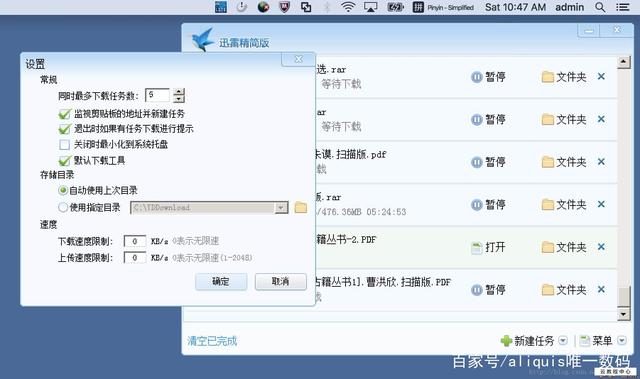Viewport: 640px width, 379px height.
Task: Open AirPlay display menu bar icon
Action: tap(371, 7)
